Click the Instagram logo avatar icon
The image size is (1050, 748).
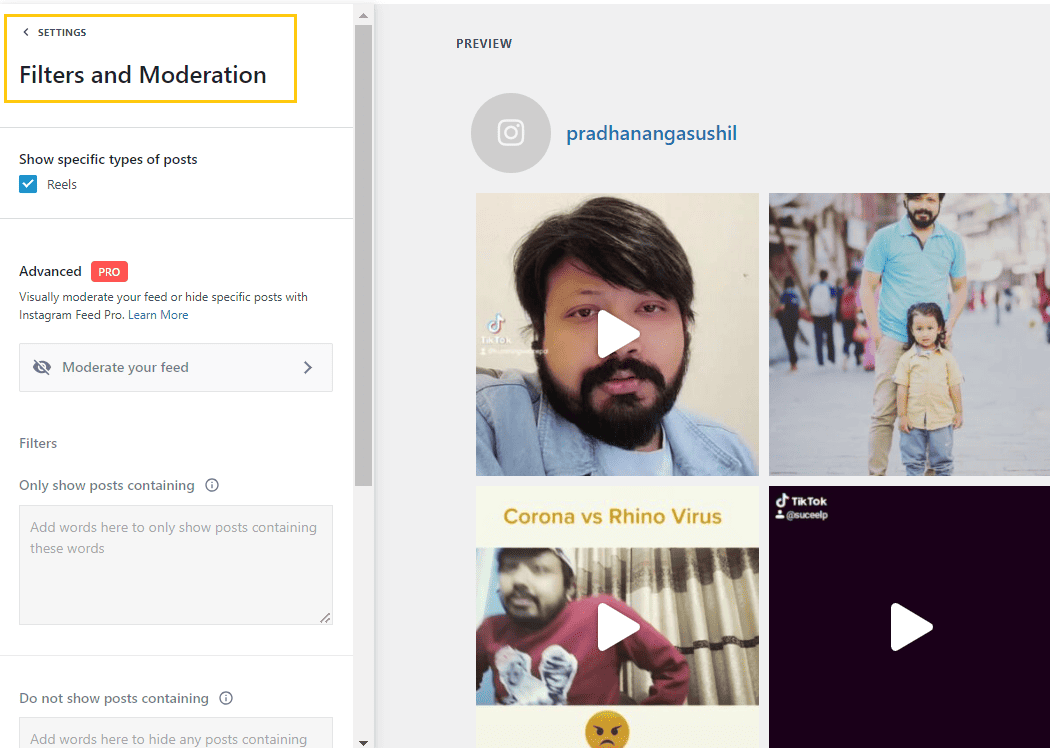click(511, 133)
